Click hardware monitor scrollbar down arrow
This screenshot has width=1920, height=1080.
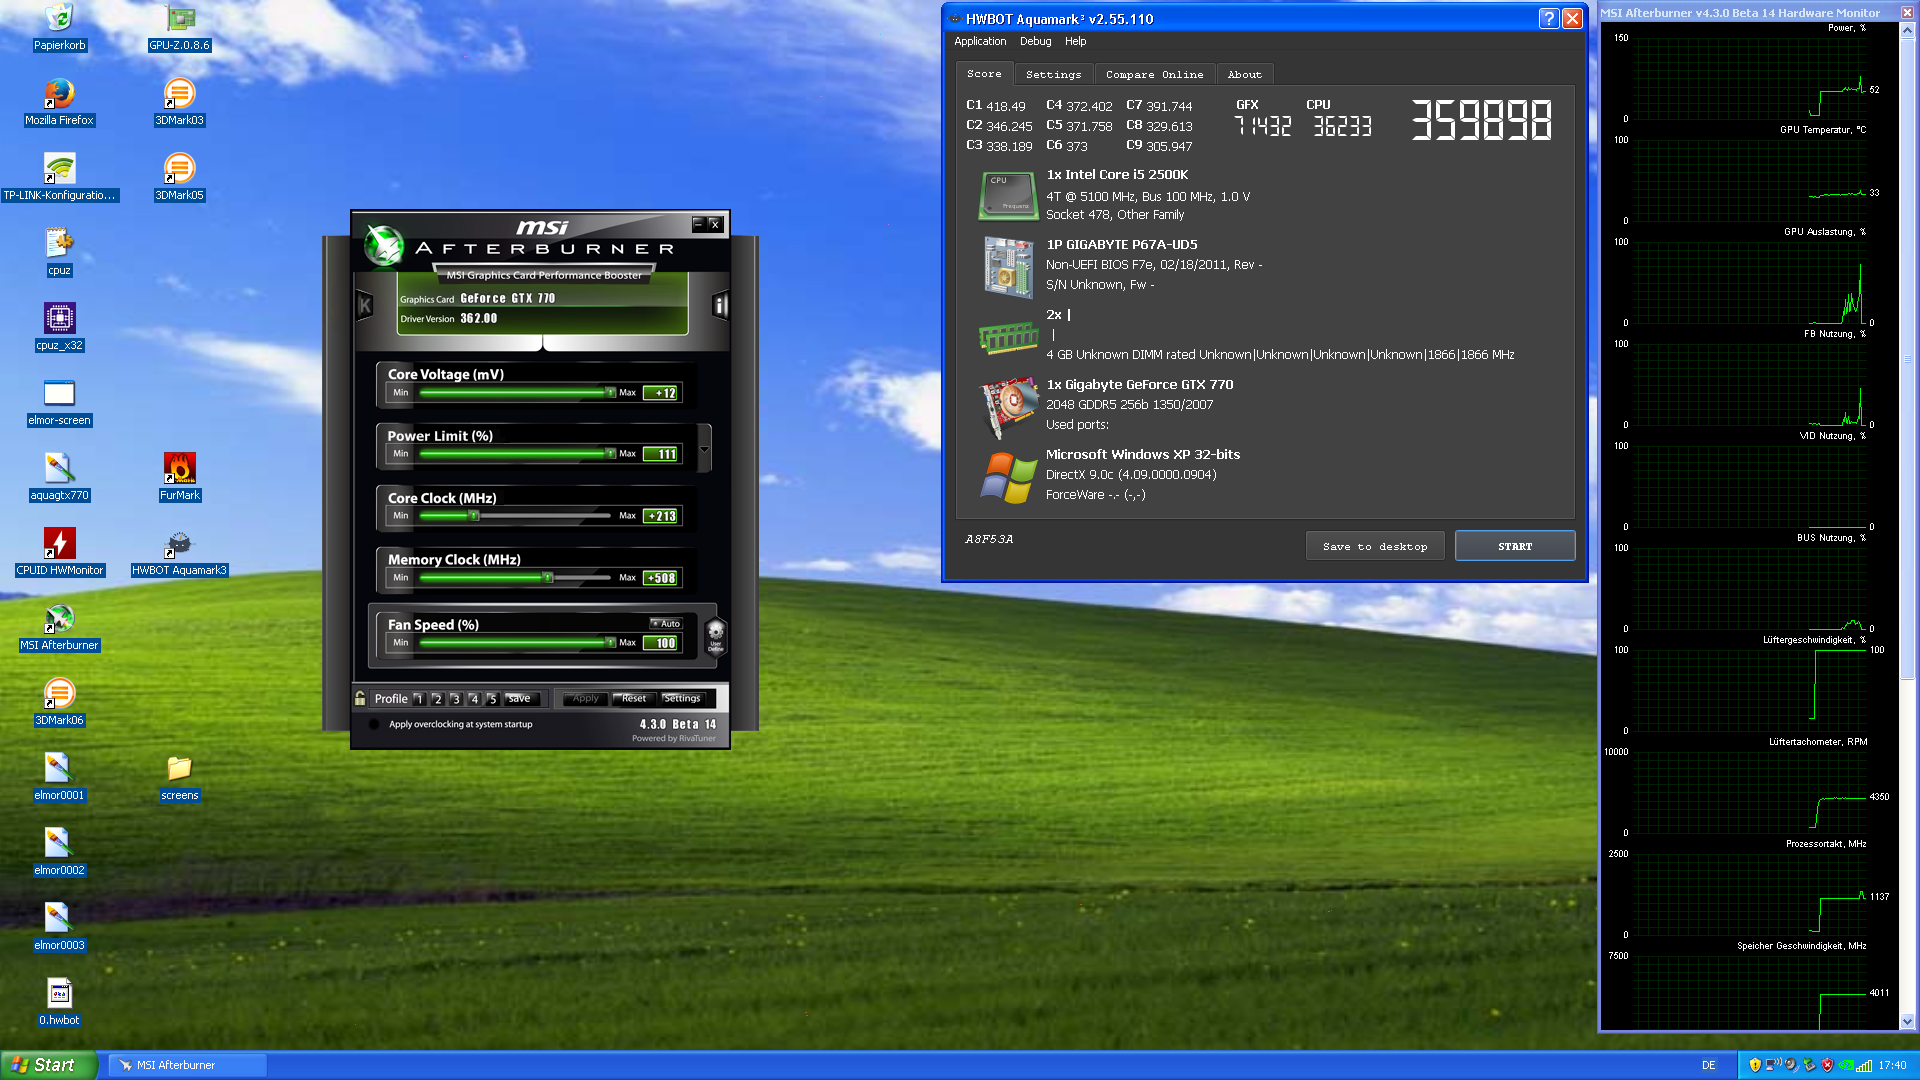coord(1907,1022)
